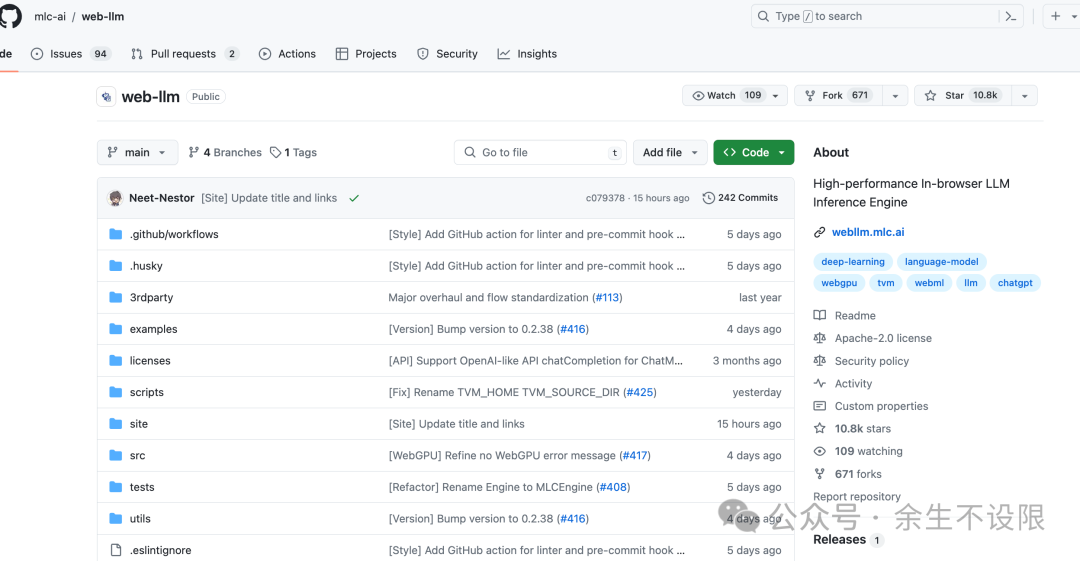Click the src folder icon

[116, 456]
